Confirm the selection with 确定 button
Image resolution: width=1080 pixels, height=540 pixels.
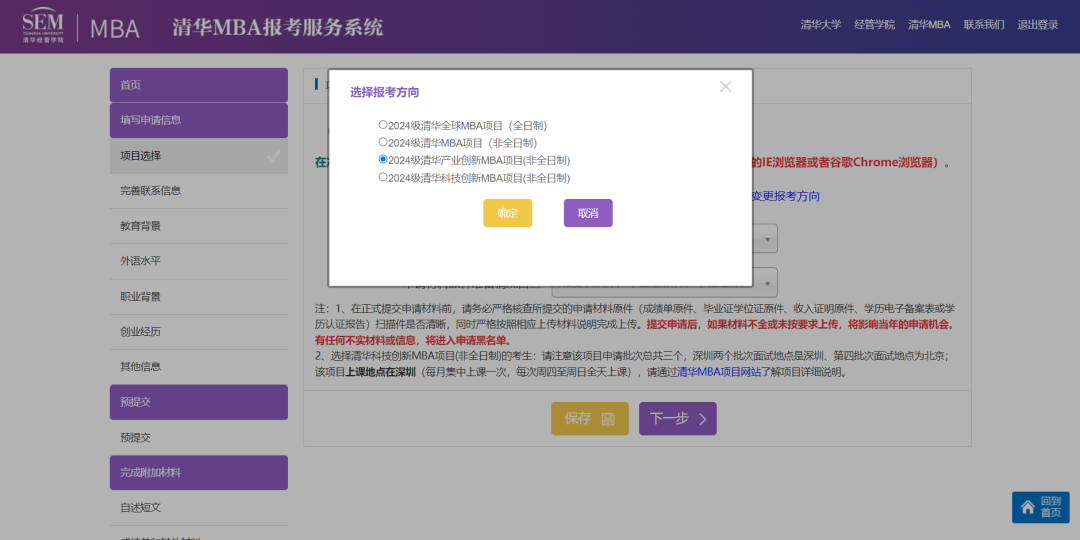(508, 213)
